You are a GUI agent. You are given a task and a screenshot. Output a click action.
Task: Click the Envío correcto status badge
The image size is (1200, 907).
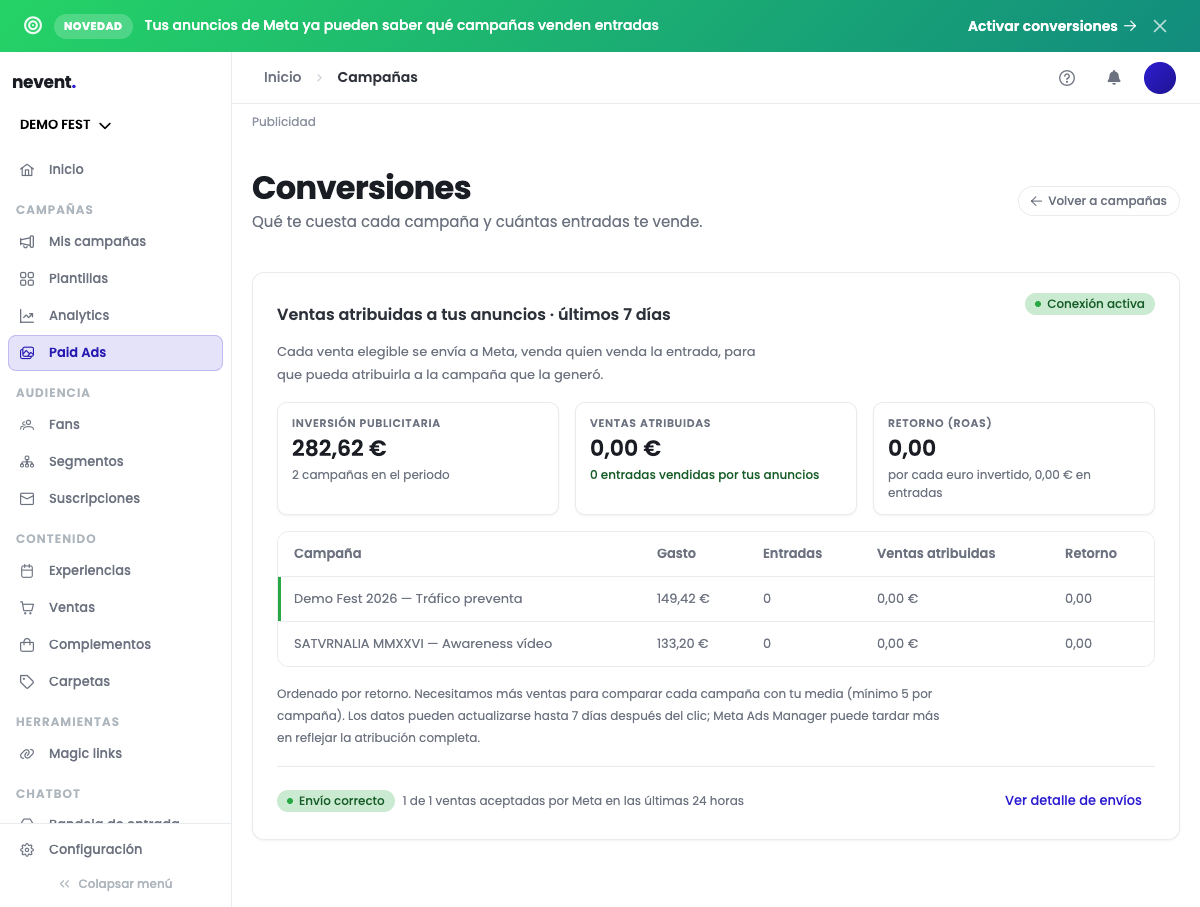click(335, 801)
